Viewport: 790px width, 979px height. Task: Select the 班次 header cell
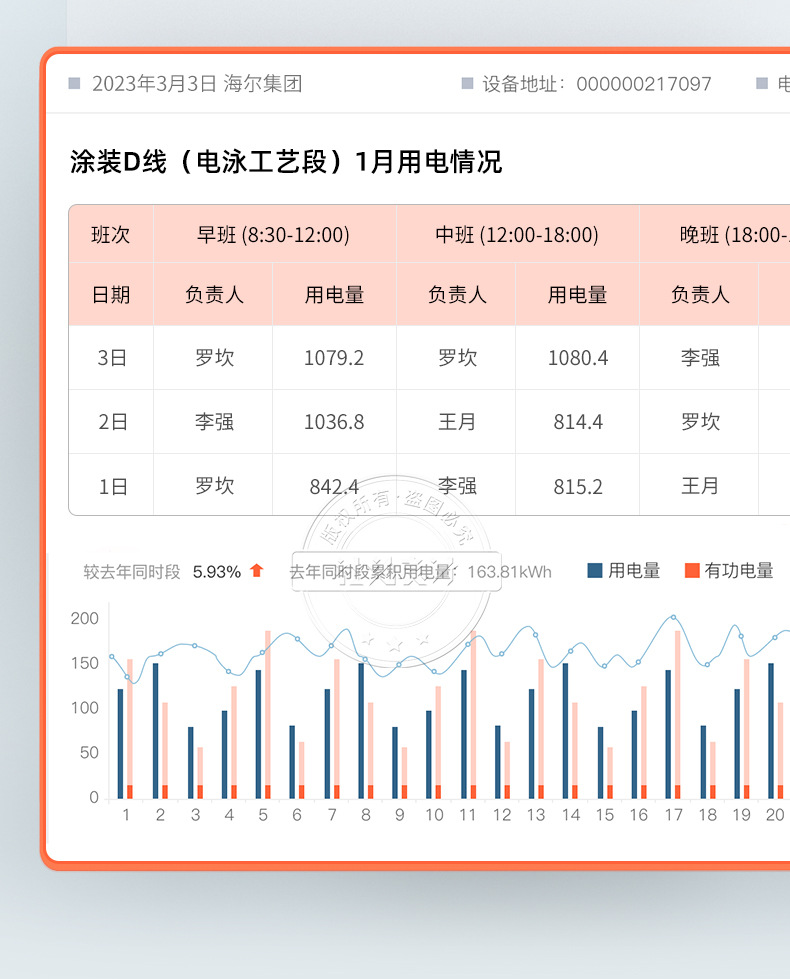pyautogui.click(x=111, y=235)
